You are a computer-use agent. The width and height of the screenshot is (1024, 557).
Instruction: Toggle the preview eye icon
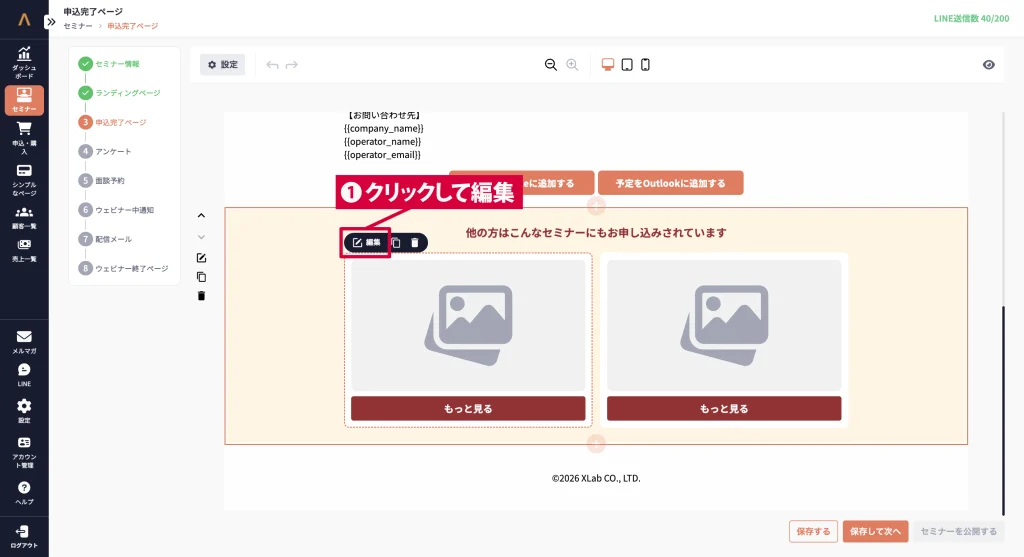pos(989,65)
